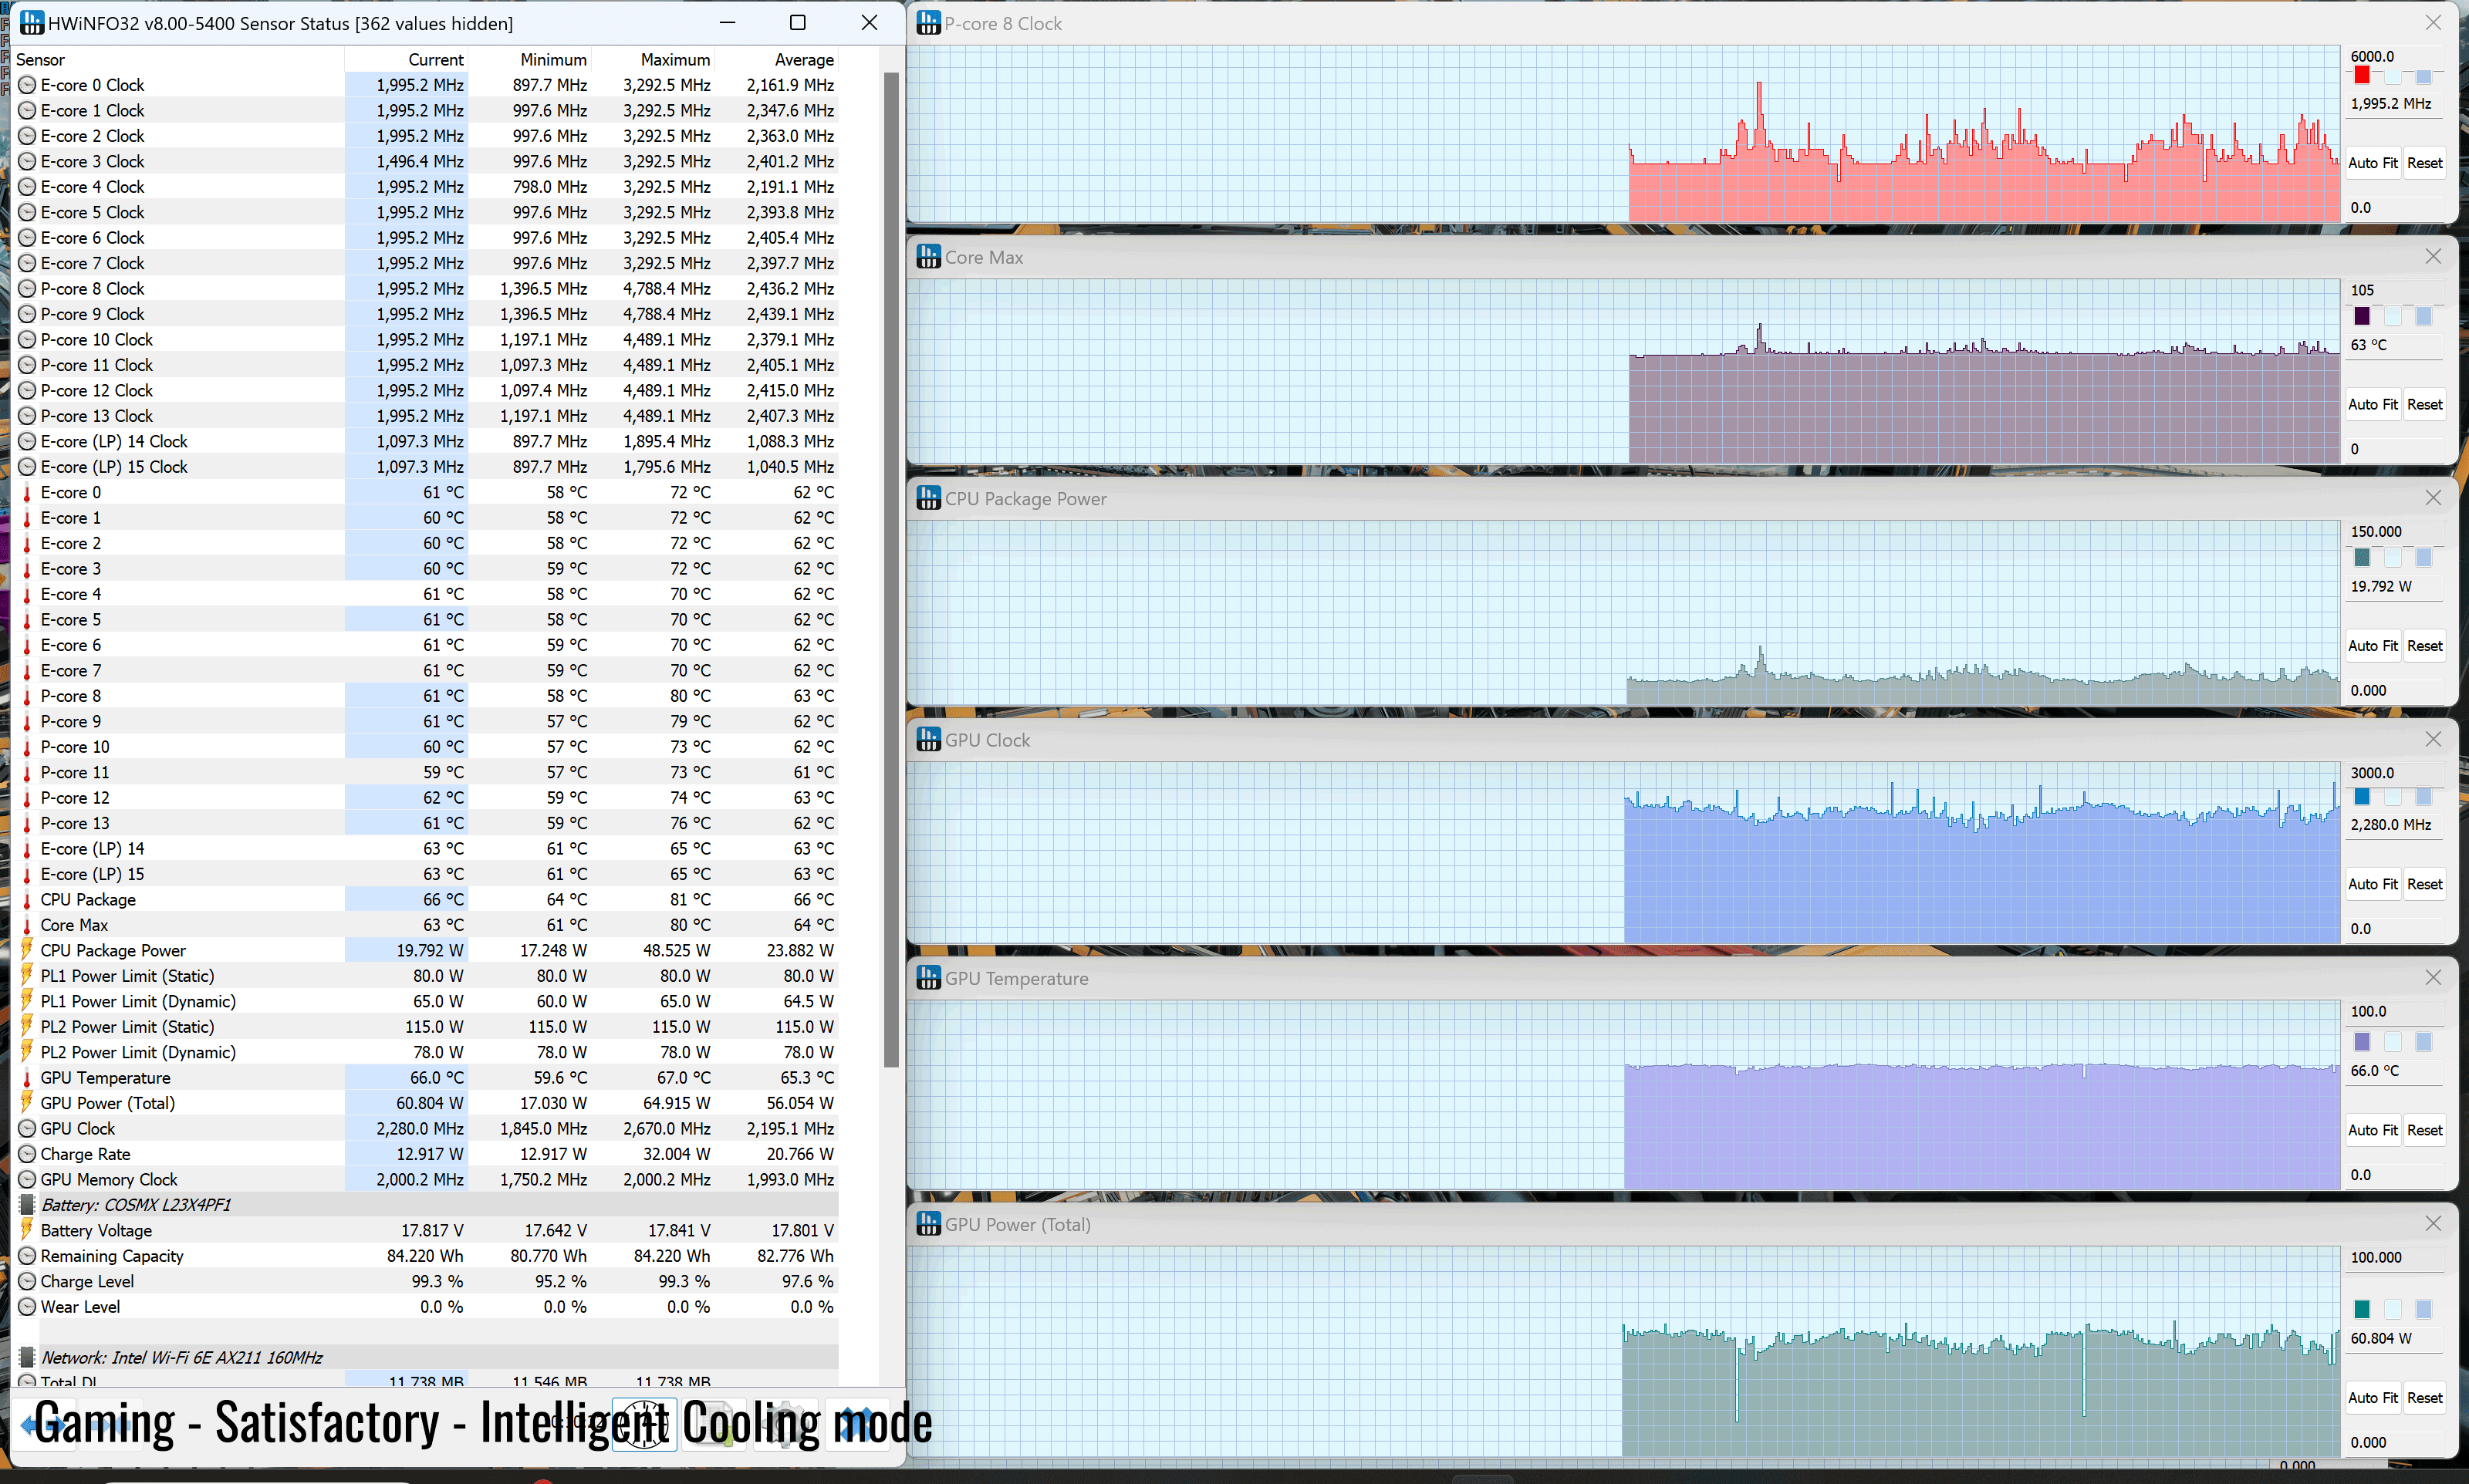Click the HWiNFO icon in Sensor Status title bar

click(32, 23)
